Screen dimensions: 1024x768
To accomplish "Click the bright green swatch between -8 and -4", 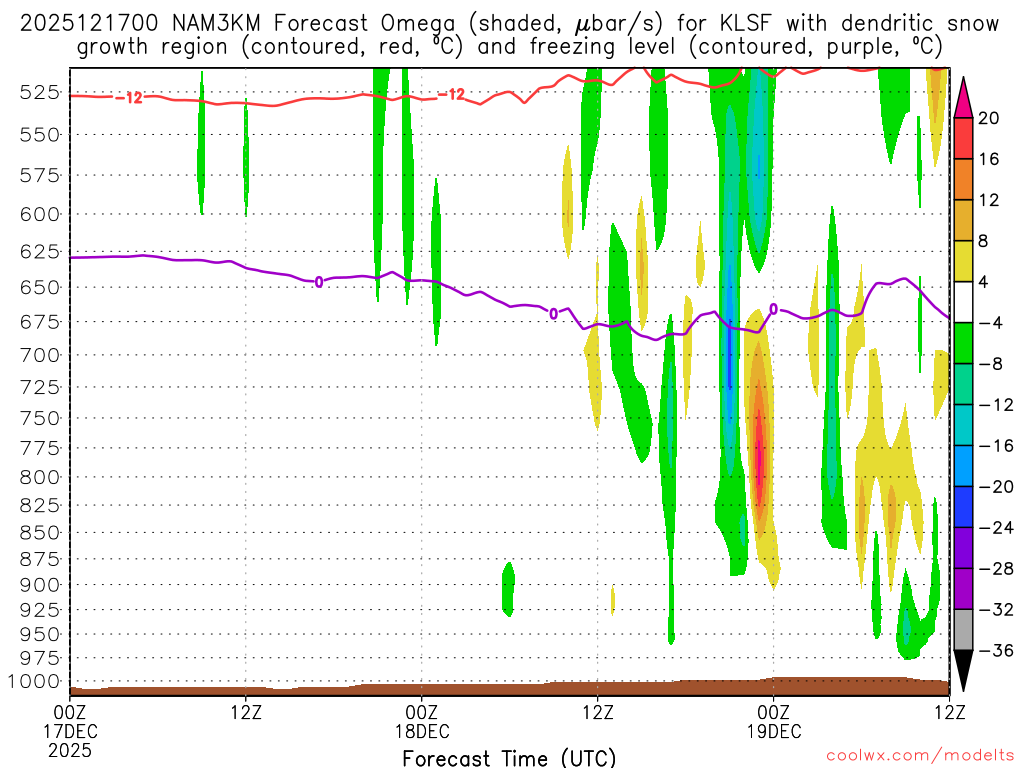I will 963,343.
